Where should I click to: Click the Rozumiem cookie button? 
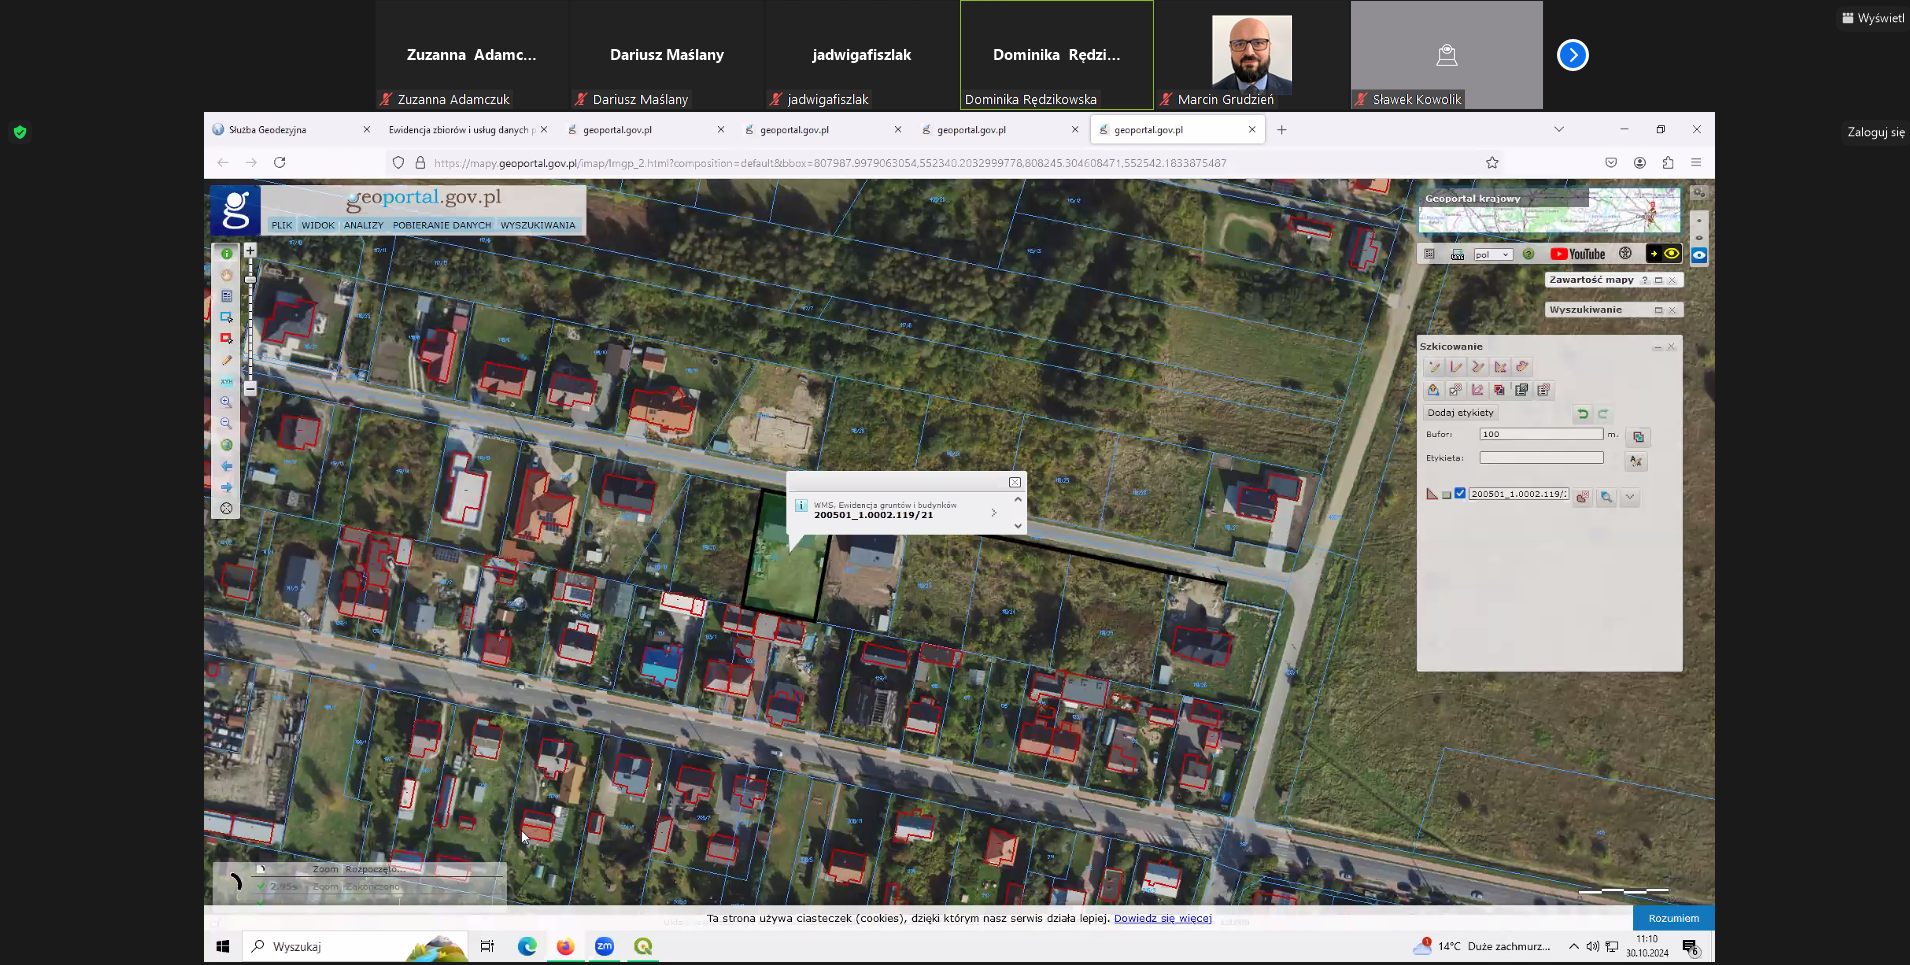1673,918
